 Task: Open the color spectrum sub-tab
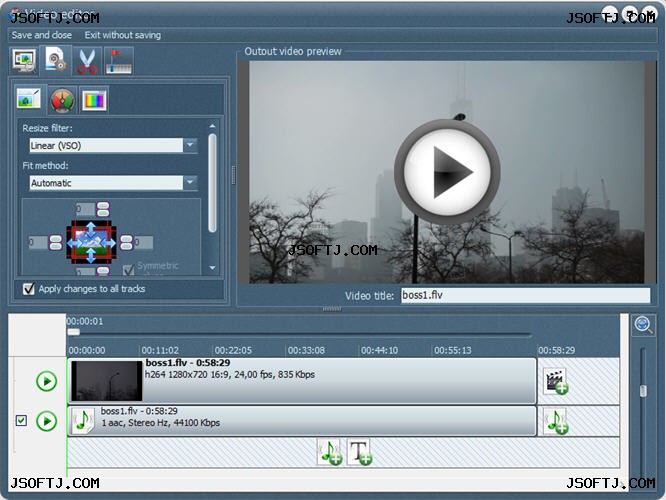coord(94,100)
